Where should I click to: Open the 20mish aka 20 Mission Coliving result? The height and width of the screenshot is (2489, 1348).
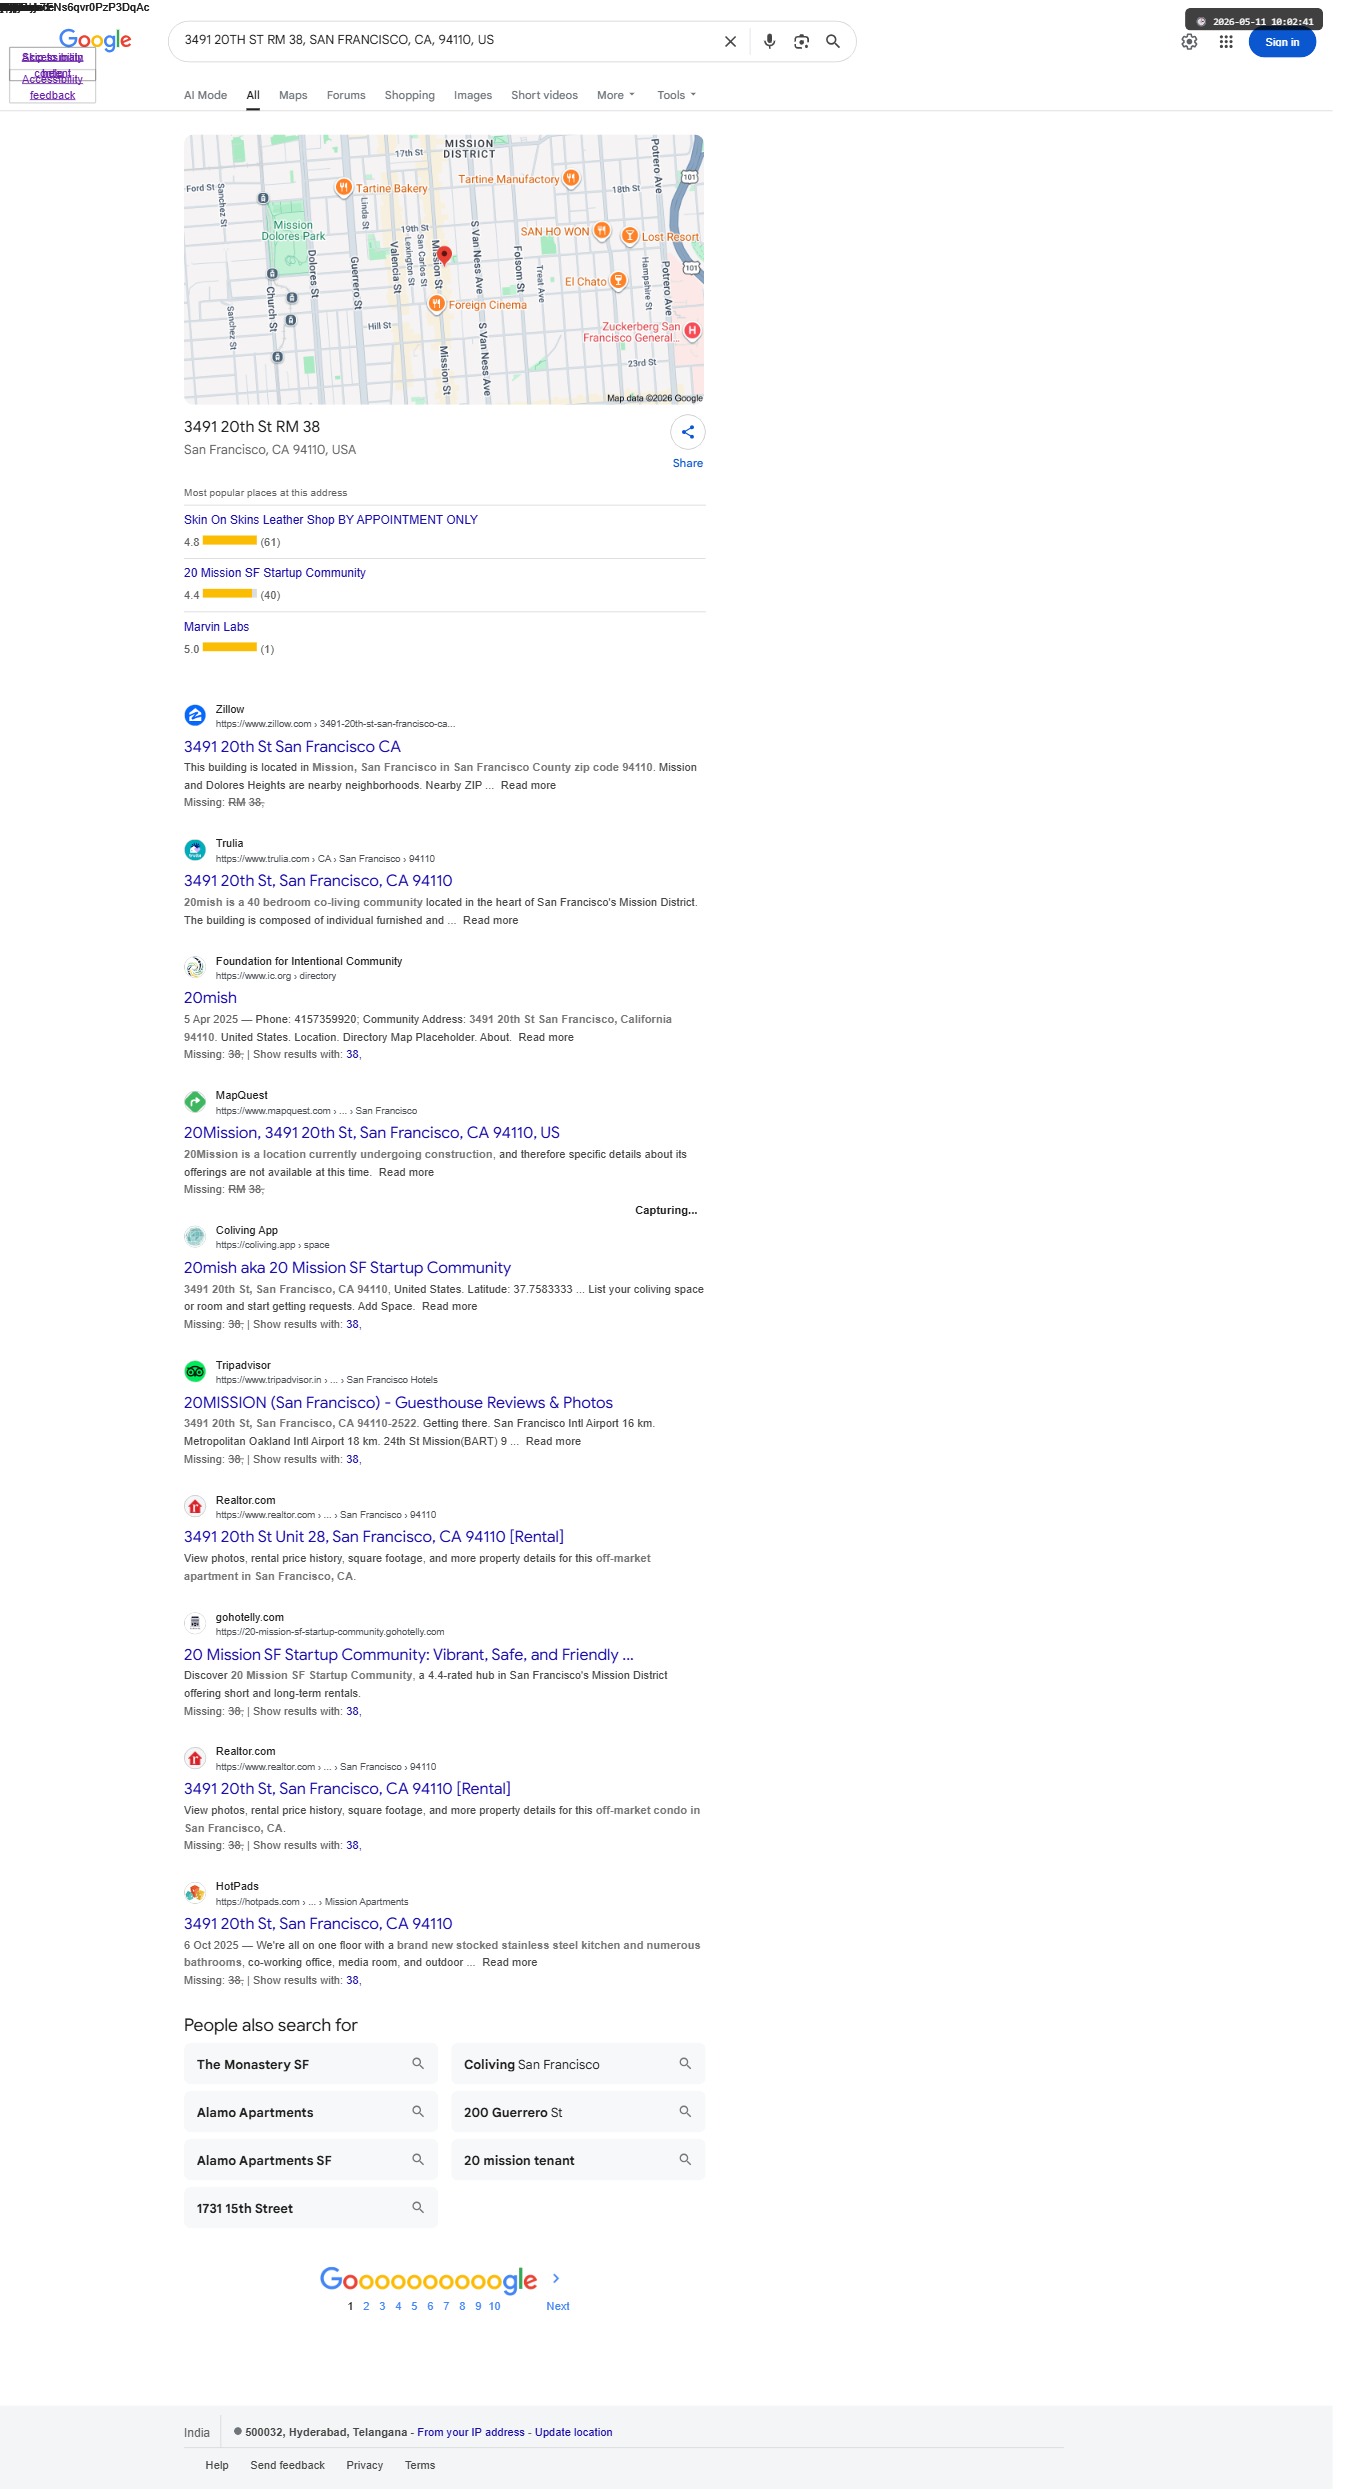click(x=347, y=1268)
